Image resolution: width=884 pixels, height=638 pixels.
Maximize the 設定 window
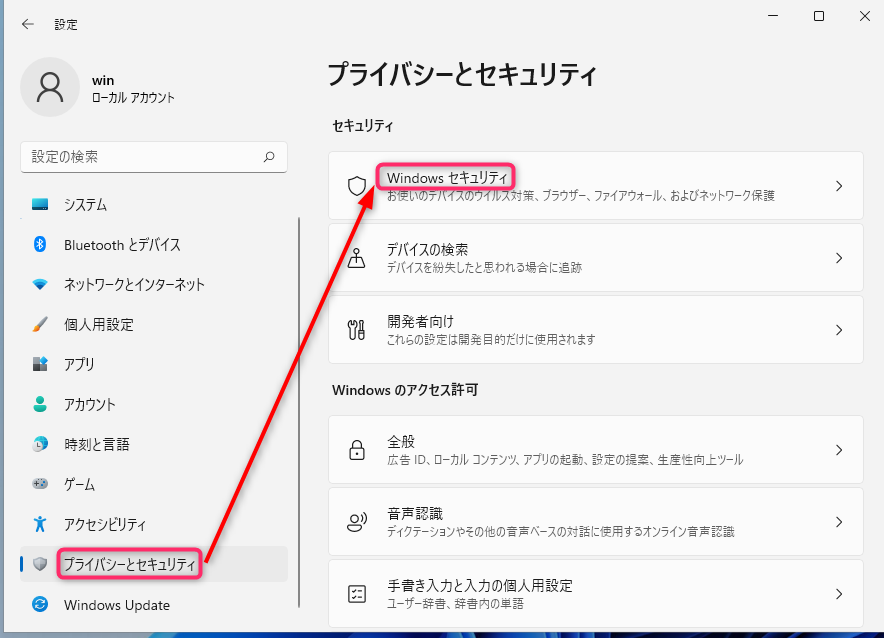point(819,16)
